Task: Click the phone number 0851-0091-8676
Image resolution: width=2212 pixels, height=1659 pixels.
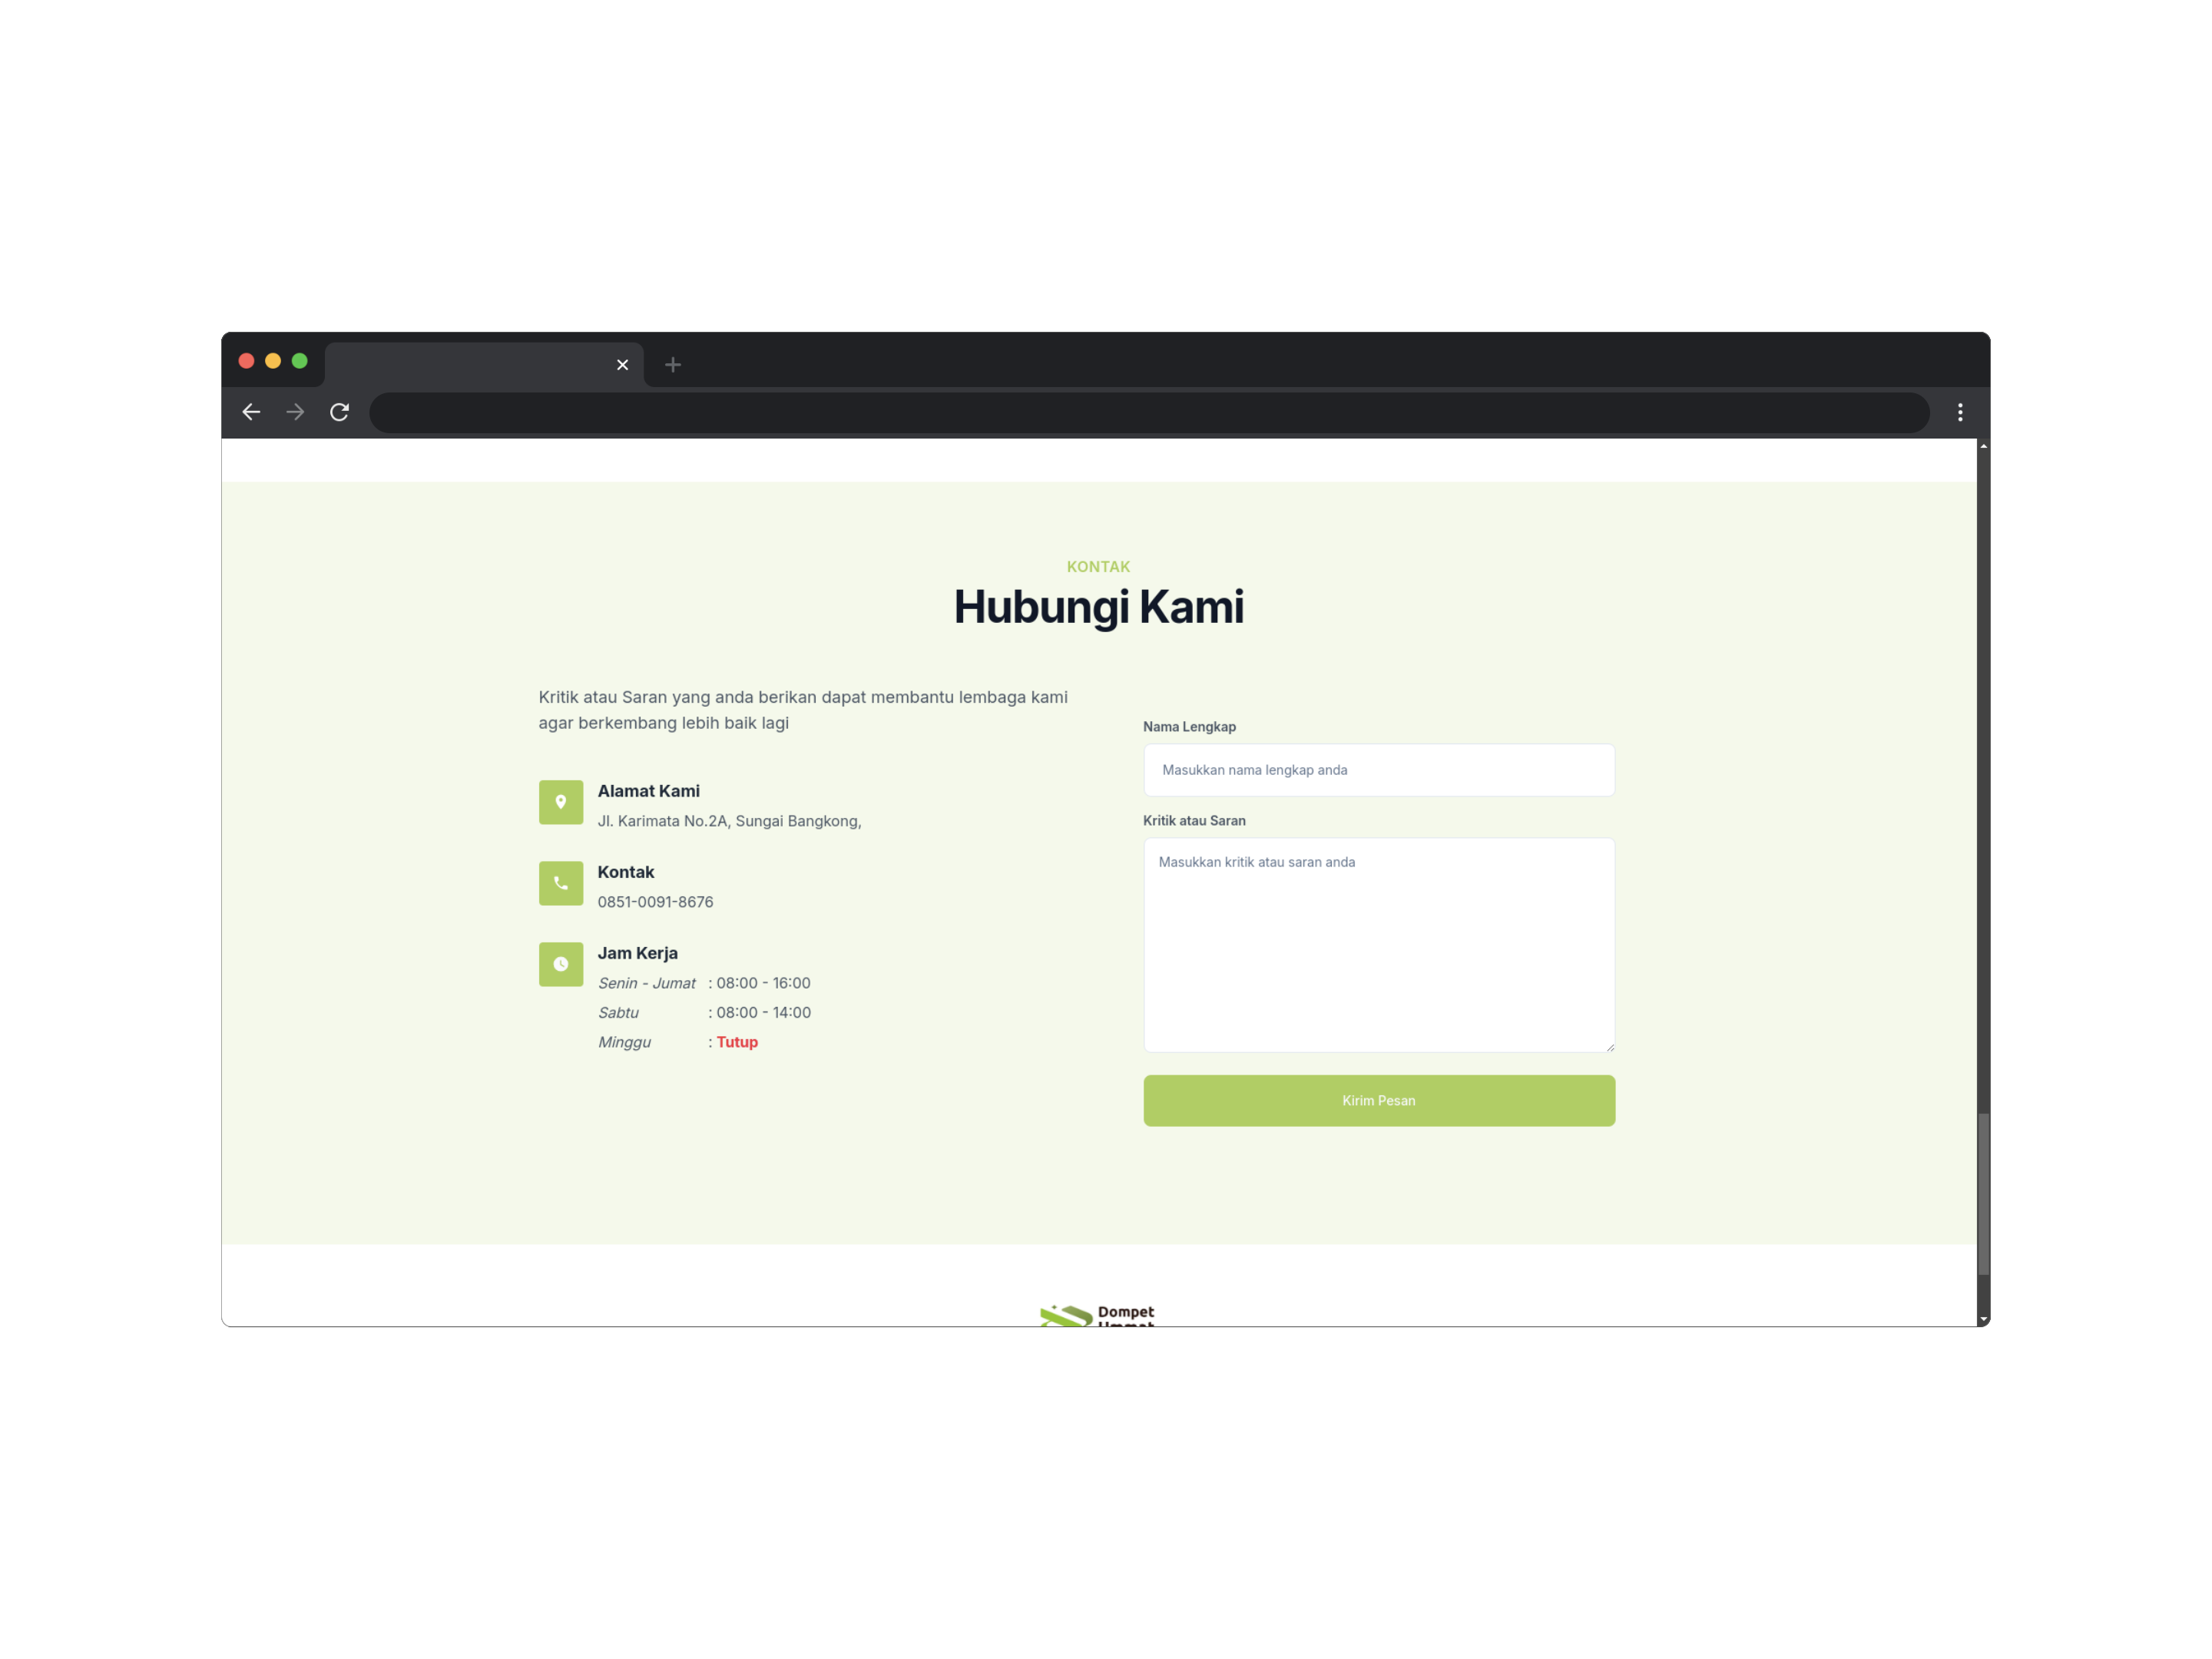Action: (655, 902)
